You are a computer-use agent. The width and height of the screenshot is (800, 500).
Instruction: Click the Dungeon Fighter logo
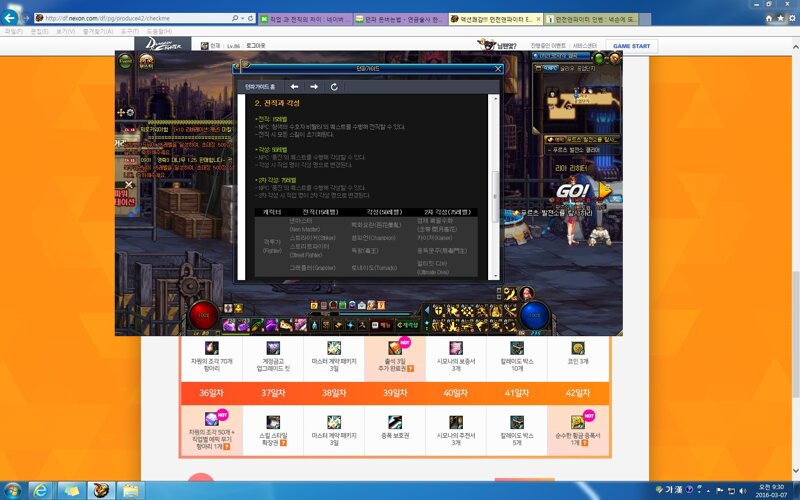[163, 45]
